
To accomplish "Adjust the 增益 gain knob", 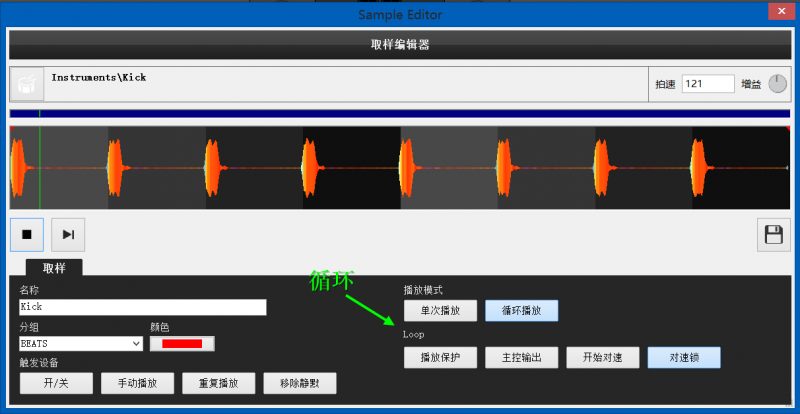I will (778, 84).
